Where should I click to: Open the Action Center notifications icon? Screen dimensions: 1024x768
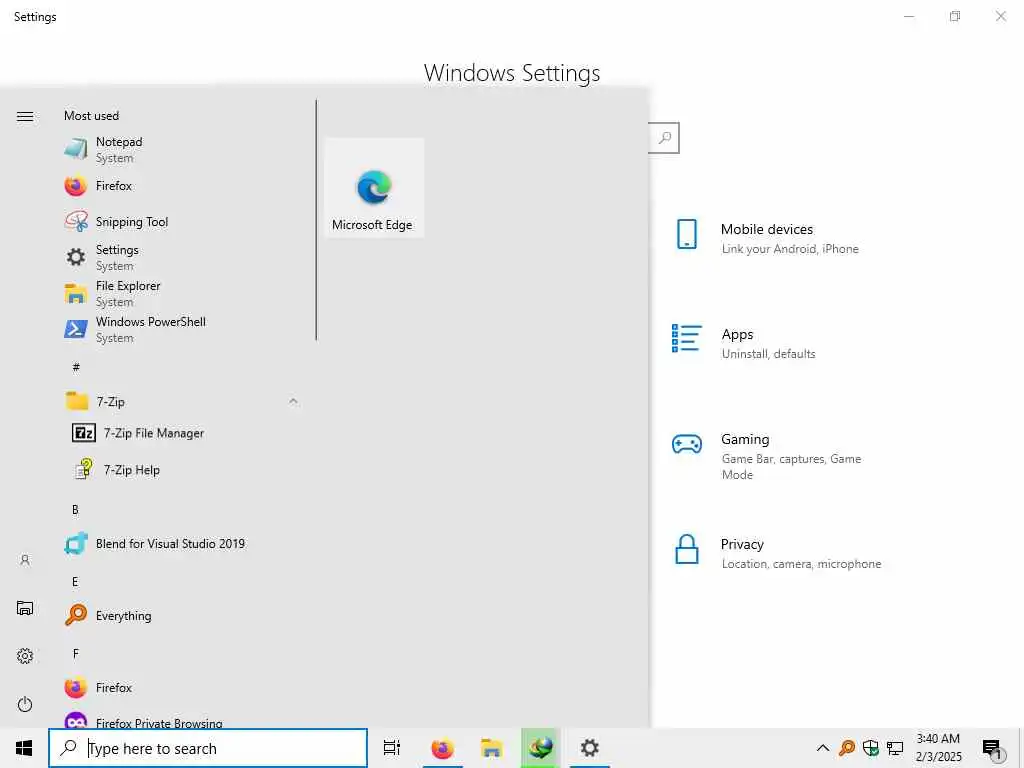[x=993, y=748]
